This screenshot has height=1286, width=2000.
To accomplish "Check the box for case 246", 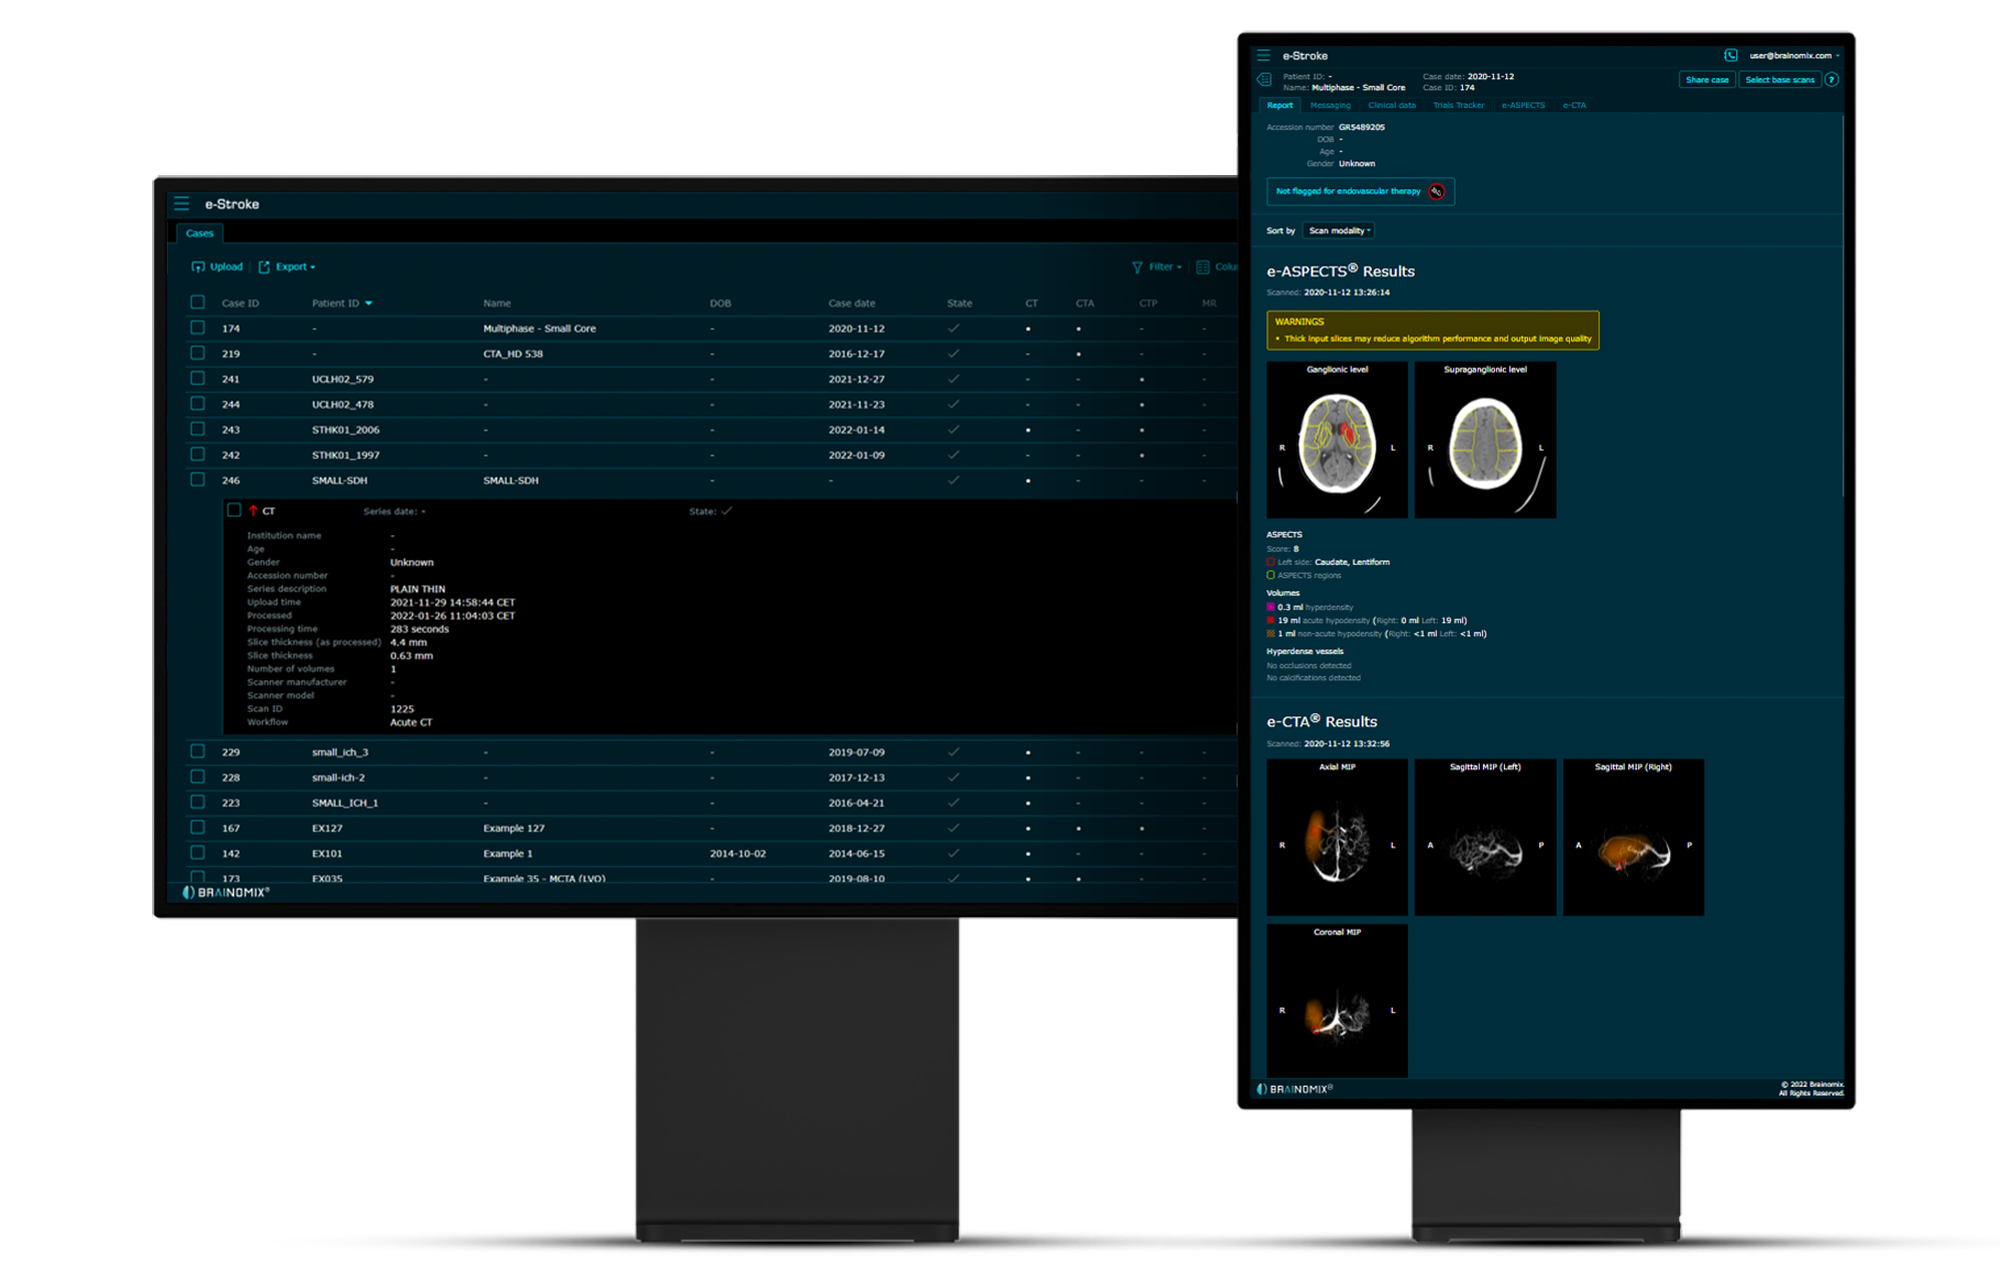I will (198, 480).
